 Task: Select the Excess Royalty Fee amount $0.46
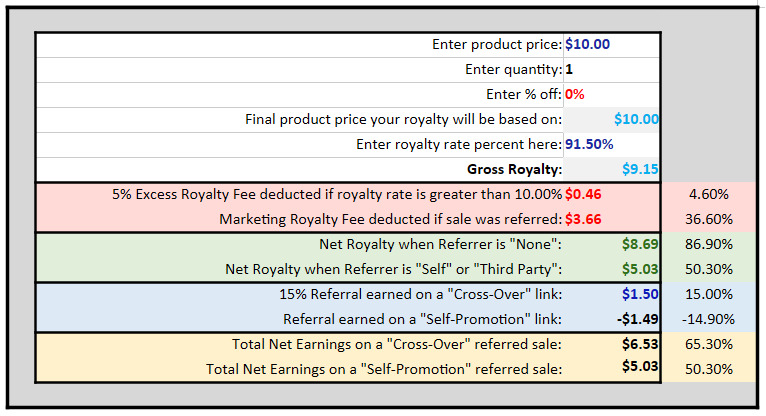pyautogui.click(x=611, y=195)
